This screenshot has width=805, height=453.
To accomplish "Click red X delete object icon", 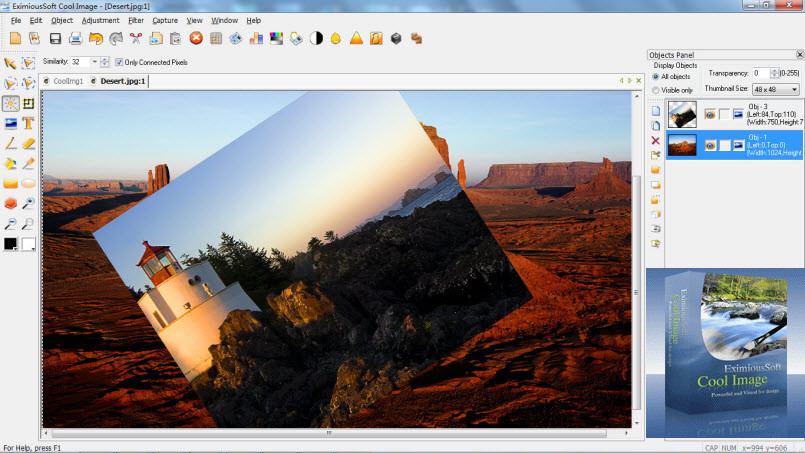I will click(656, 141).
